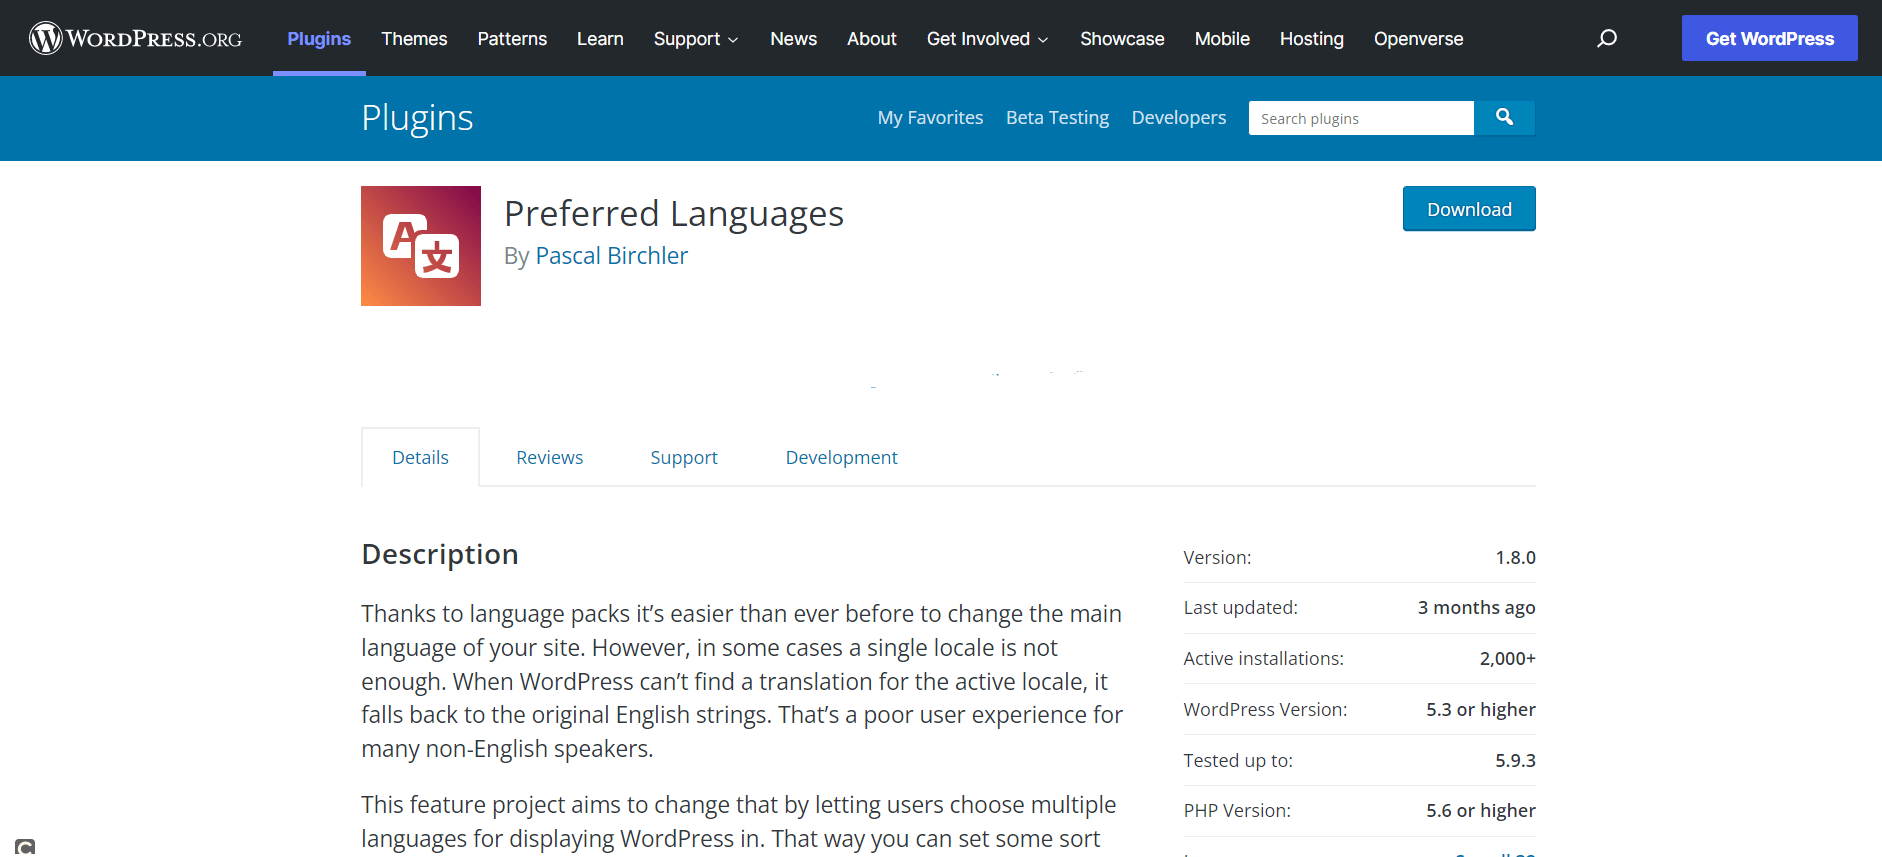Expand the Support dropdown menu
Screen dimensions: 1882x857
click(x=695, y=39)
